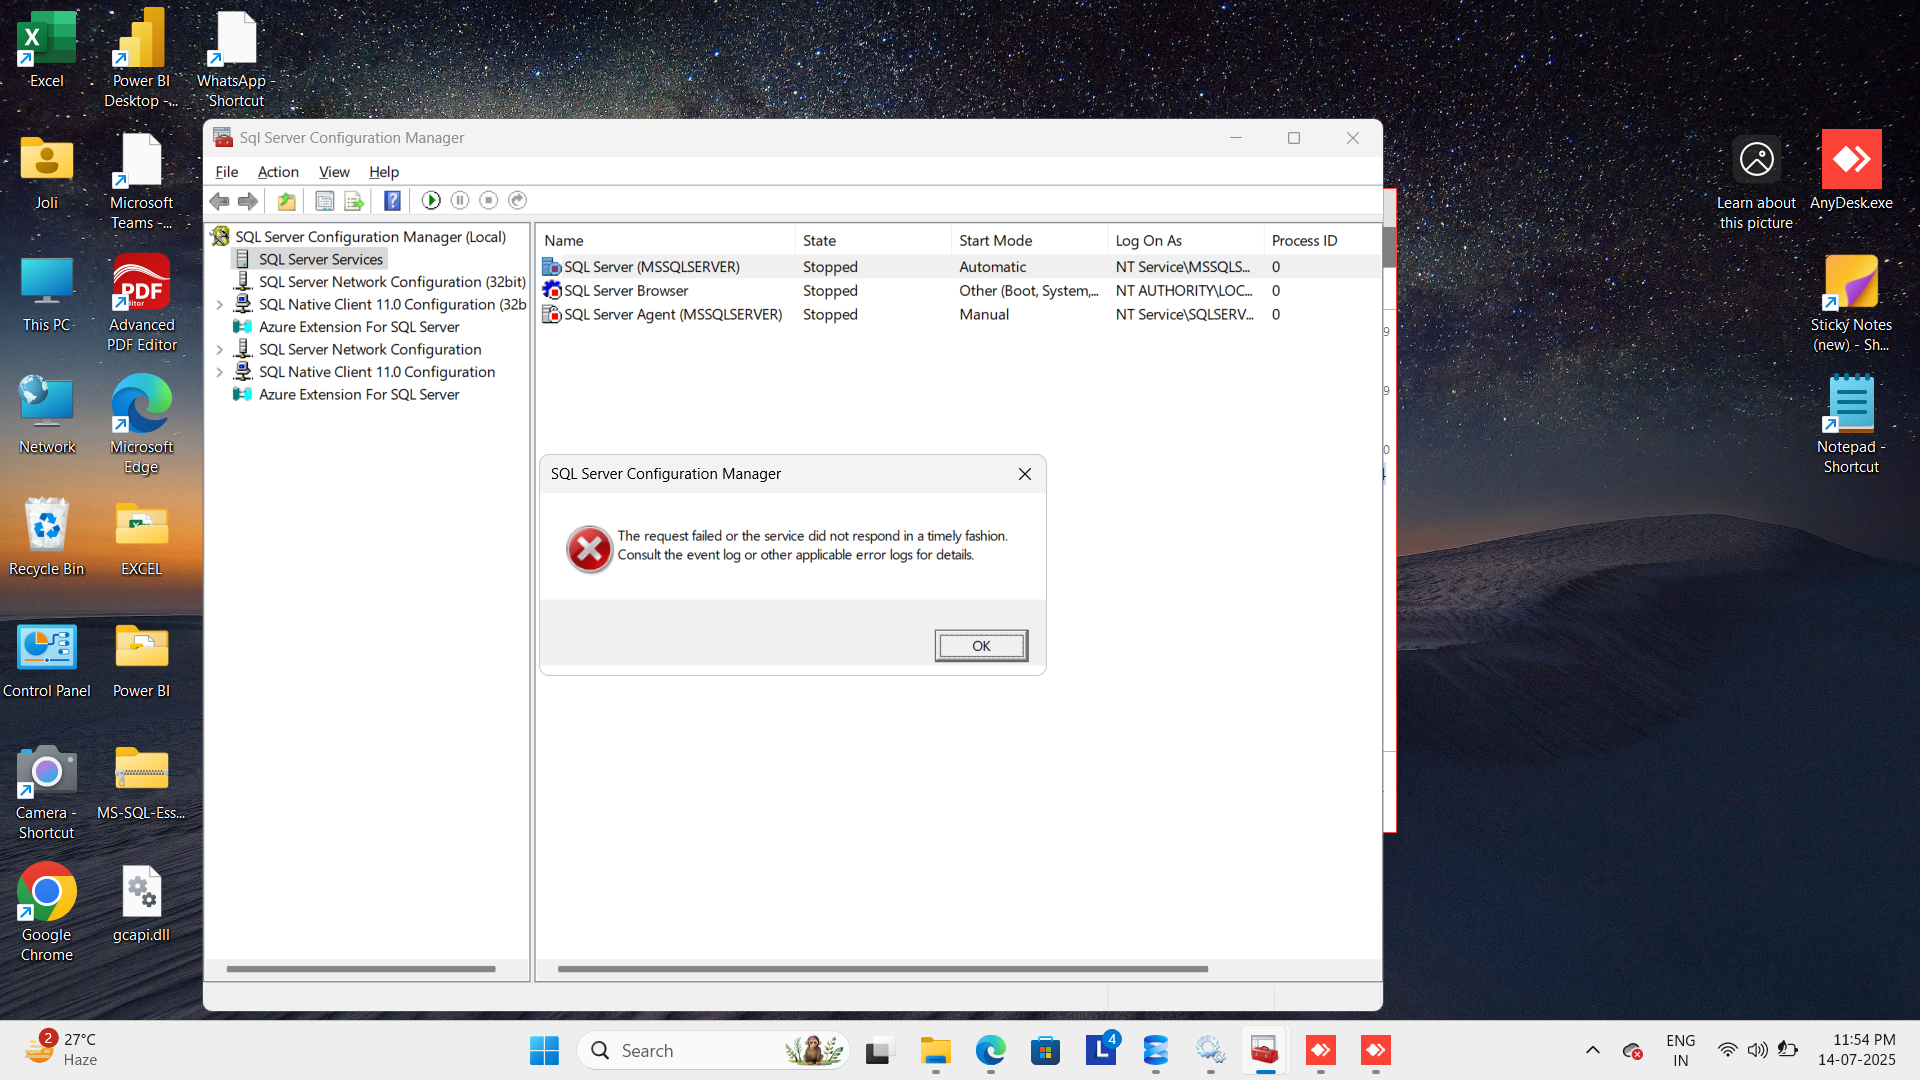Screen dimensions: 1920x1080
Task: Select SQL Server Services tree node
Action: coord(320,259)
